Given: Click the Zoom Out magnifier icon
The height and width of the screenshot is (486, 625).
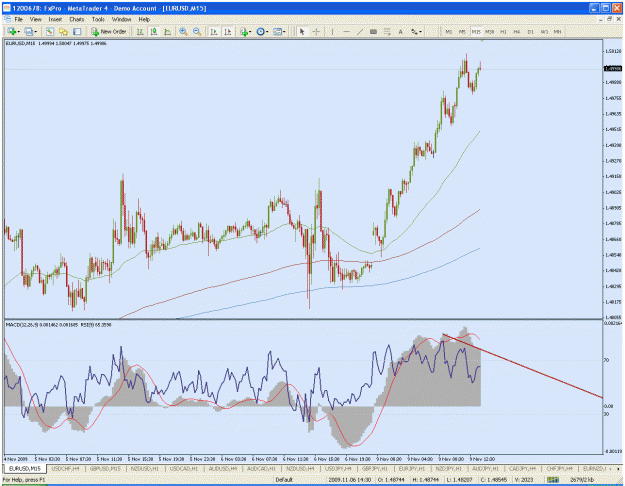Looking at the screenshot, I should point(197,31).
